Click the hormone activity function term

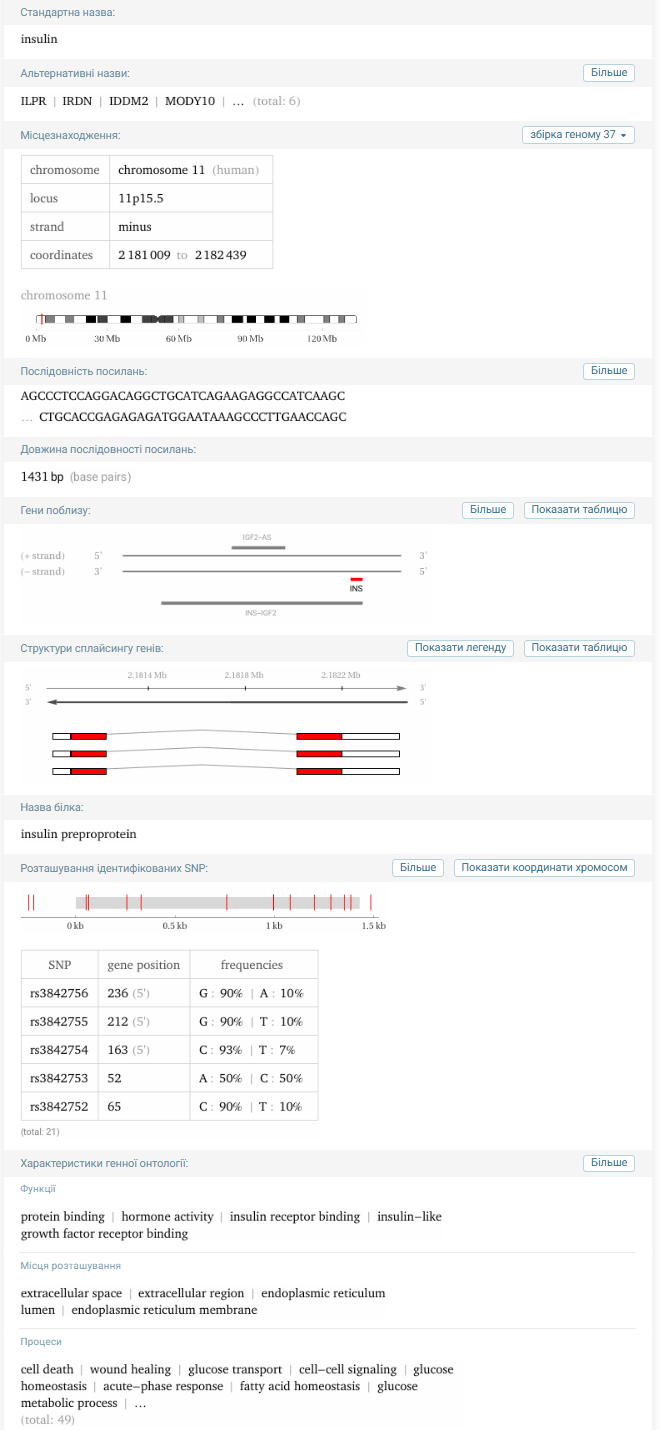[168, 1217]
